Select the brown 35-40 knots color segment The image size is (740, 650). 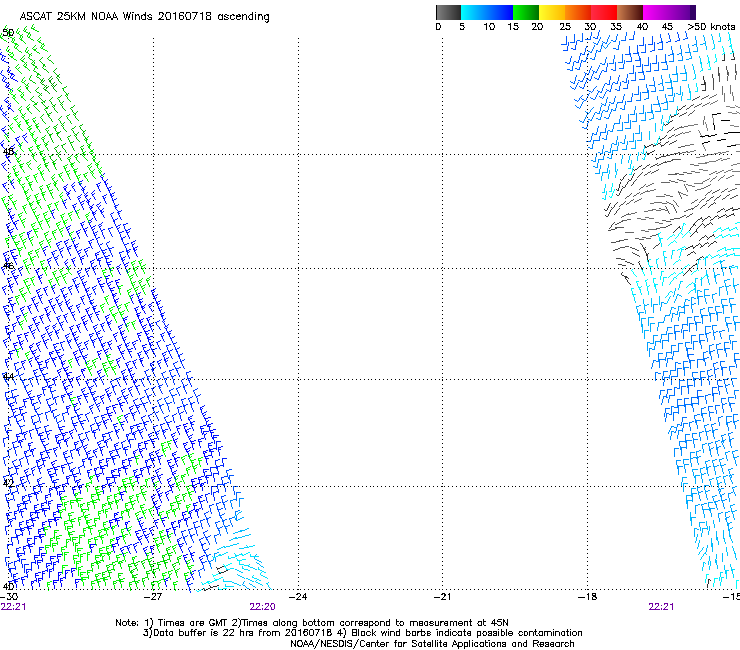click(x=630, y=12)
